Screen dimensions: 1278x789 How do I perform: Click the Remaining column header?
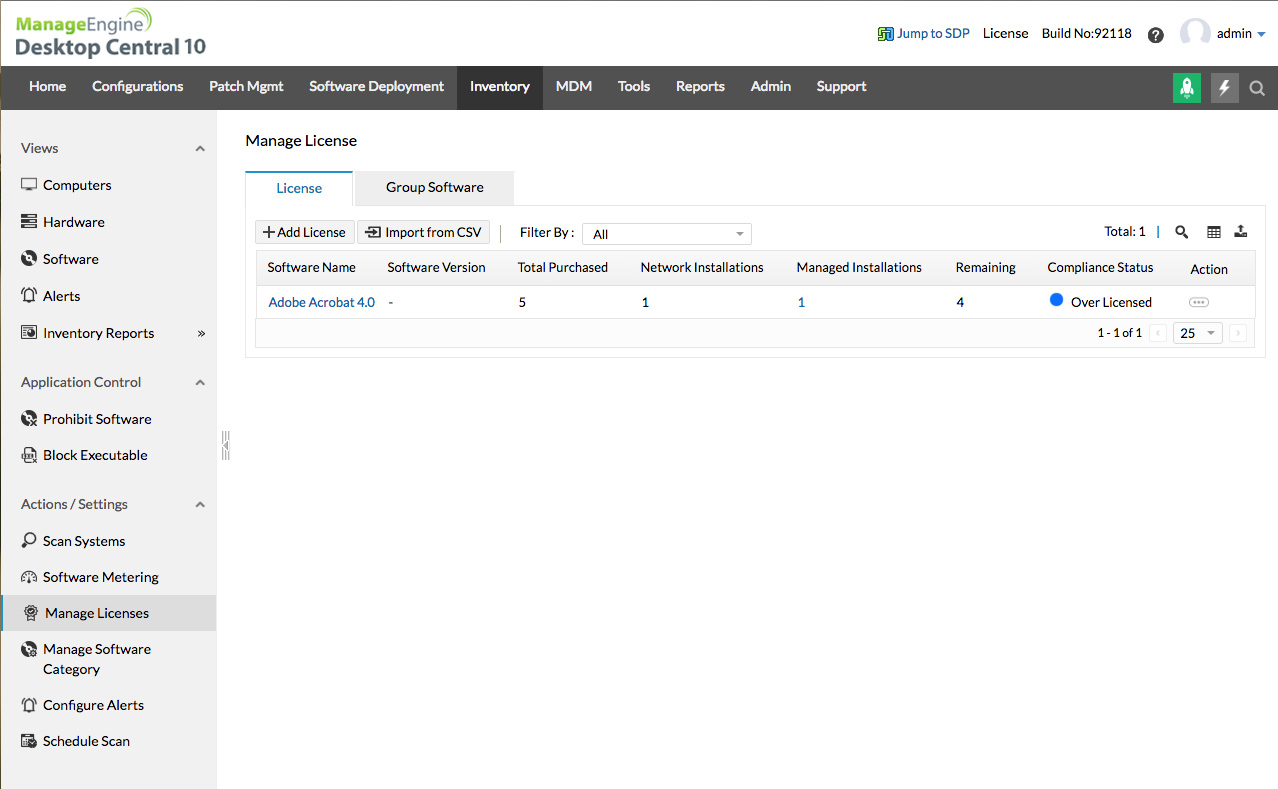(x=986, y=267)
